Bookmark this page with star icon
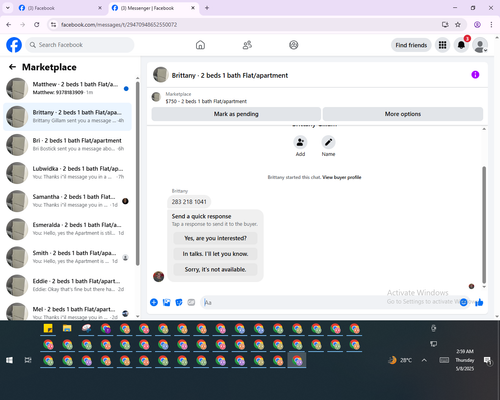The height and width of the screenshot is (400, 500). [458, 24]
